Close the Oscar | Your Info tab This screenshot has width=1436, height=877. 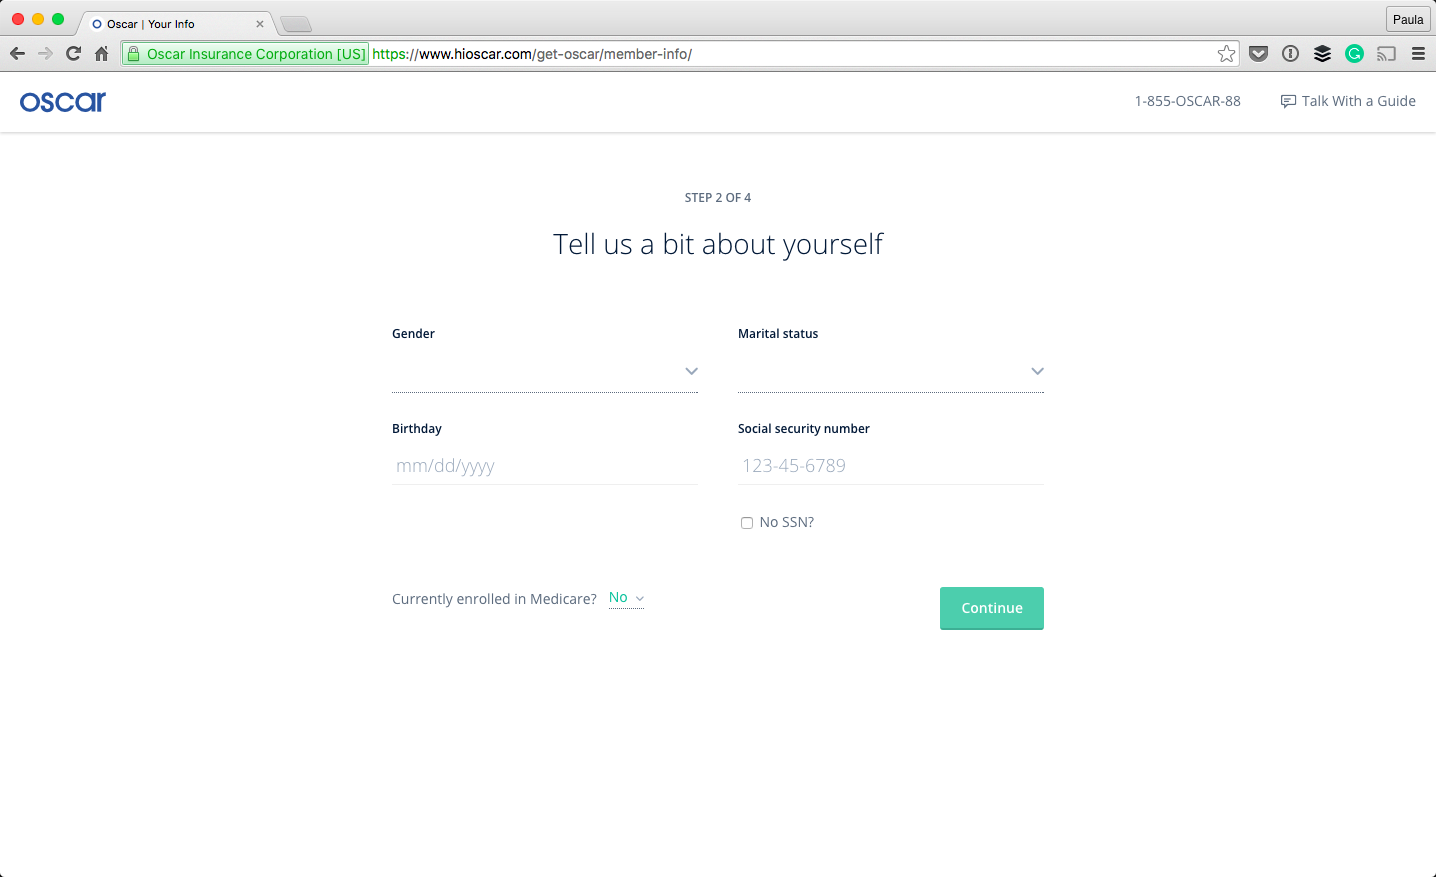(260, 24)
